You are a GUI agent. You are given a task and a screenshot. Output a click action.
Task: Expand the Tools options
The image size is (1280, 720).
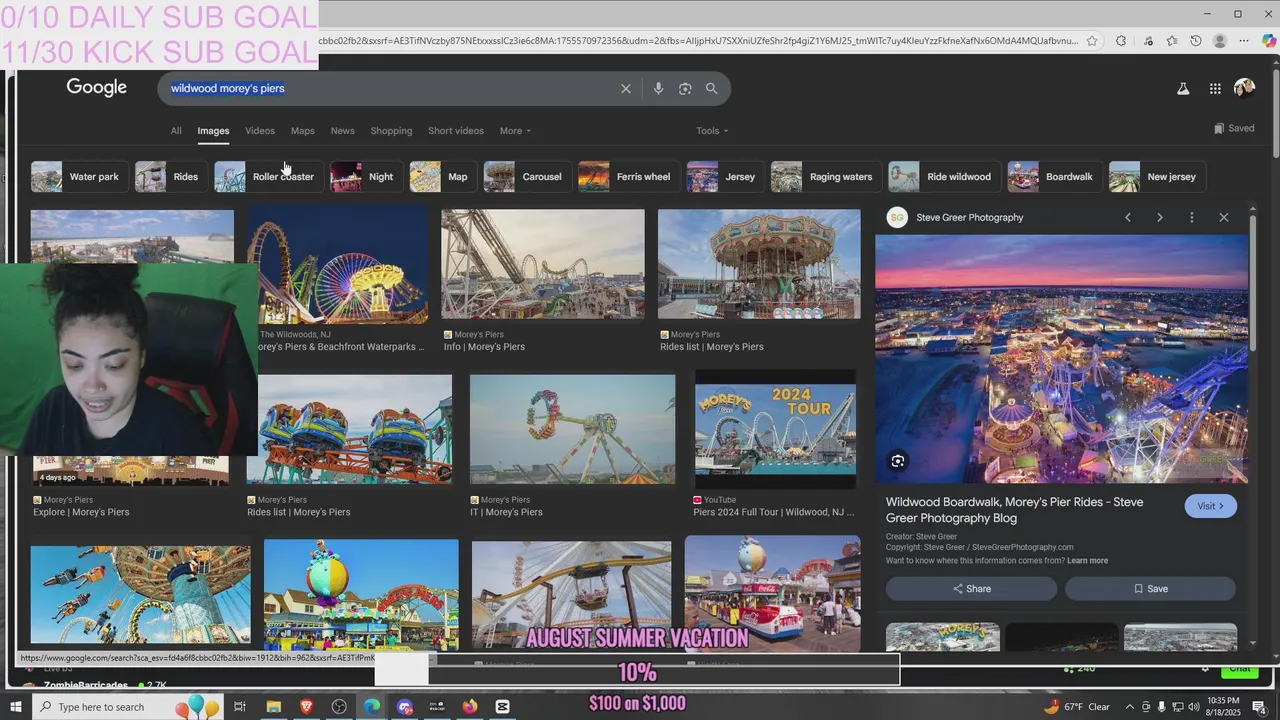[712, 131]
